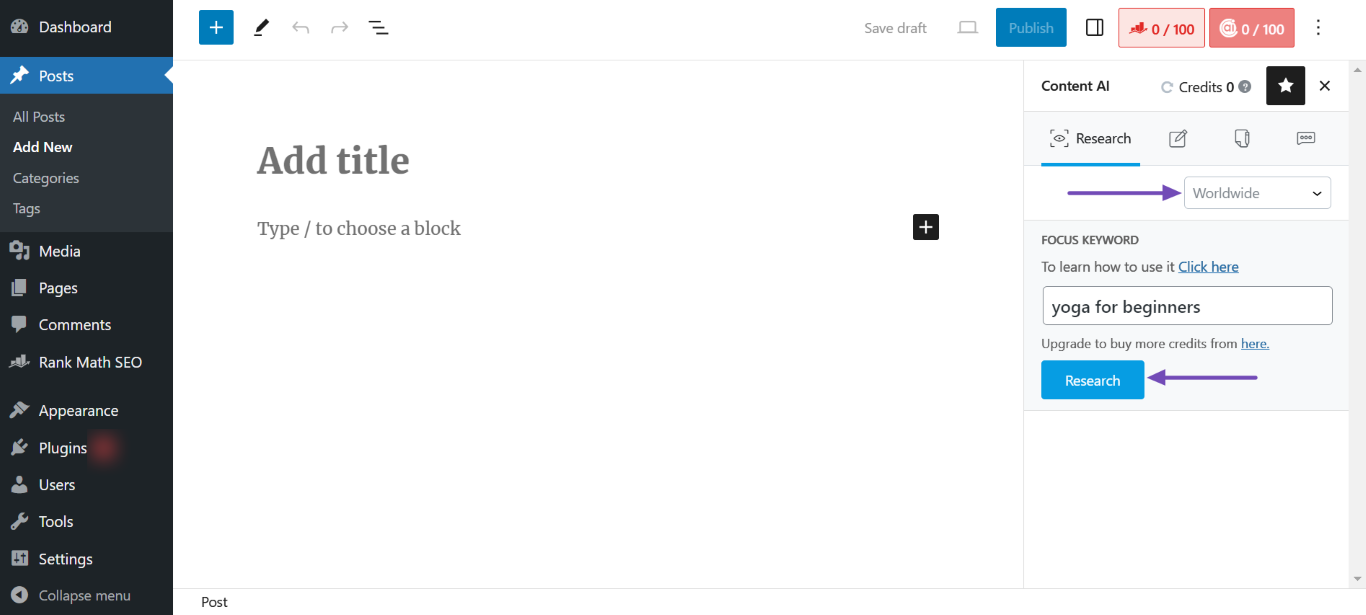This screenshot has width=1366, height=615.
Task: Toggle the Settings sidebar panel icon
Action: point(1094,28)
